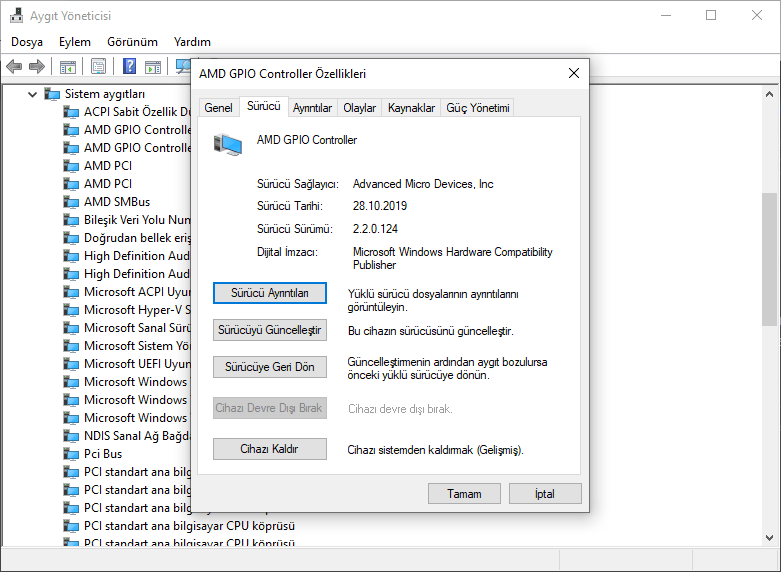
Task: Click icon beside Bileşik Veri Yolu entry
Action: point(71,220)
